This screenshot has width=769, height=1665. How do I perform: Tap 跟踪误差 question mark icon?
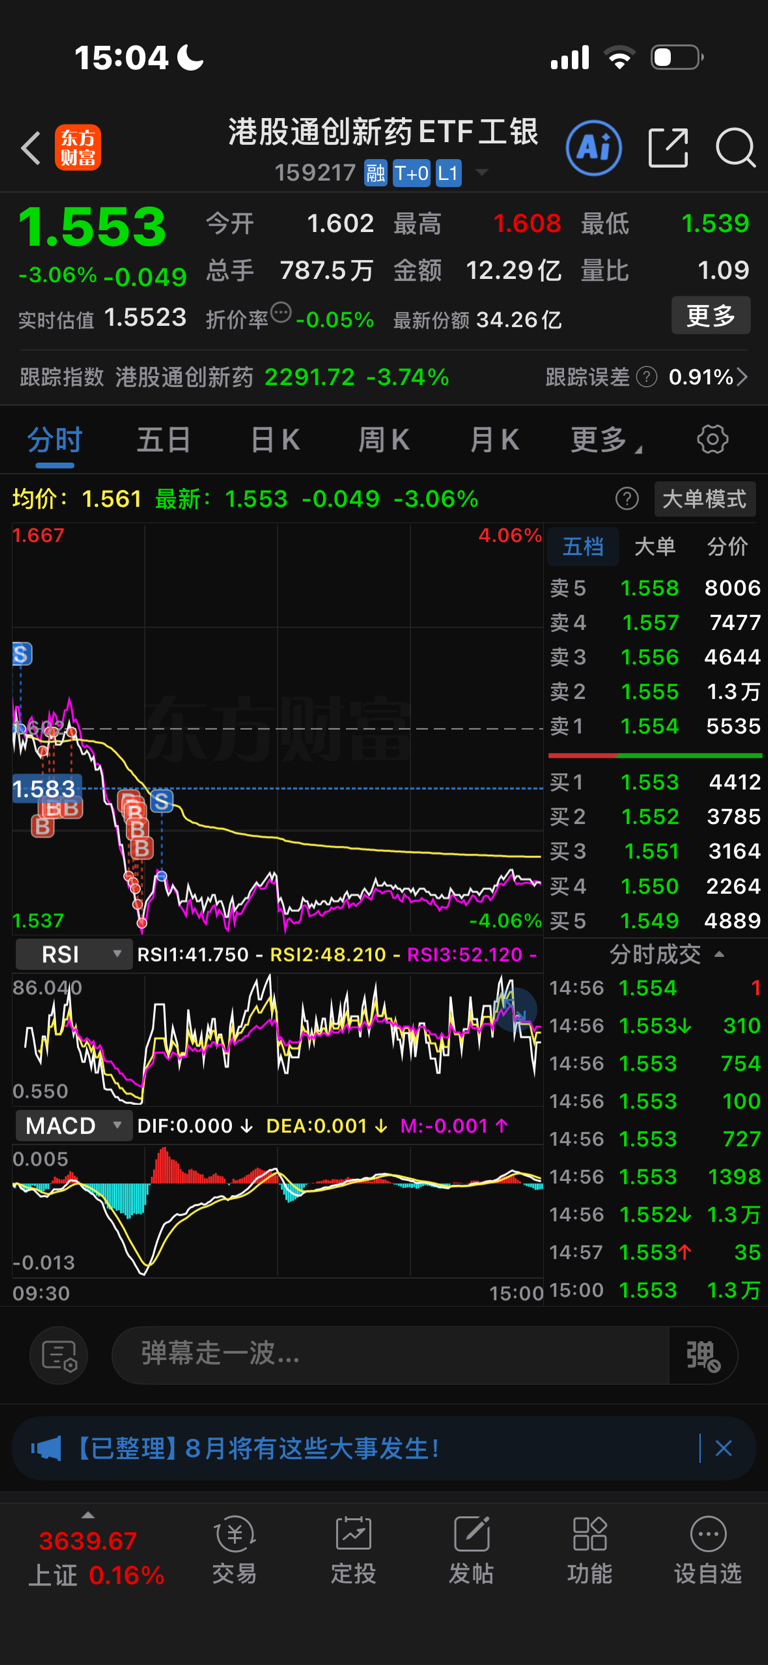pos(647,377)
